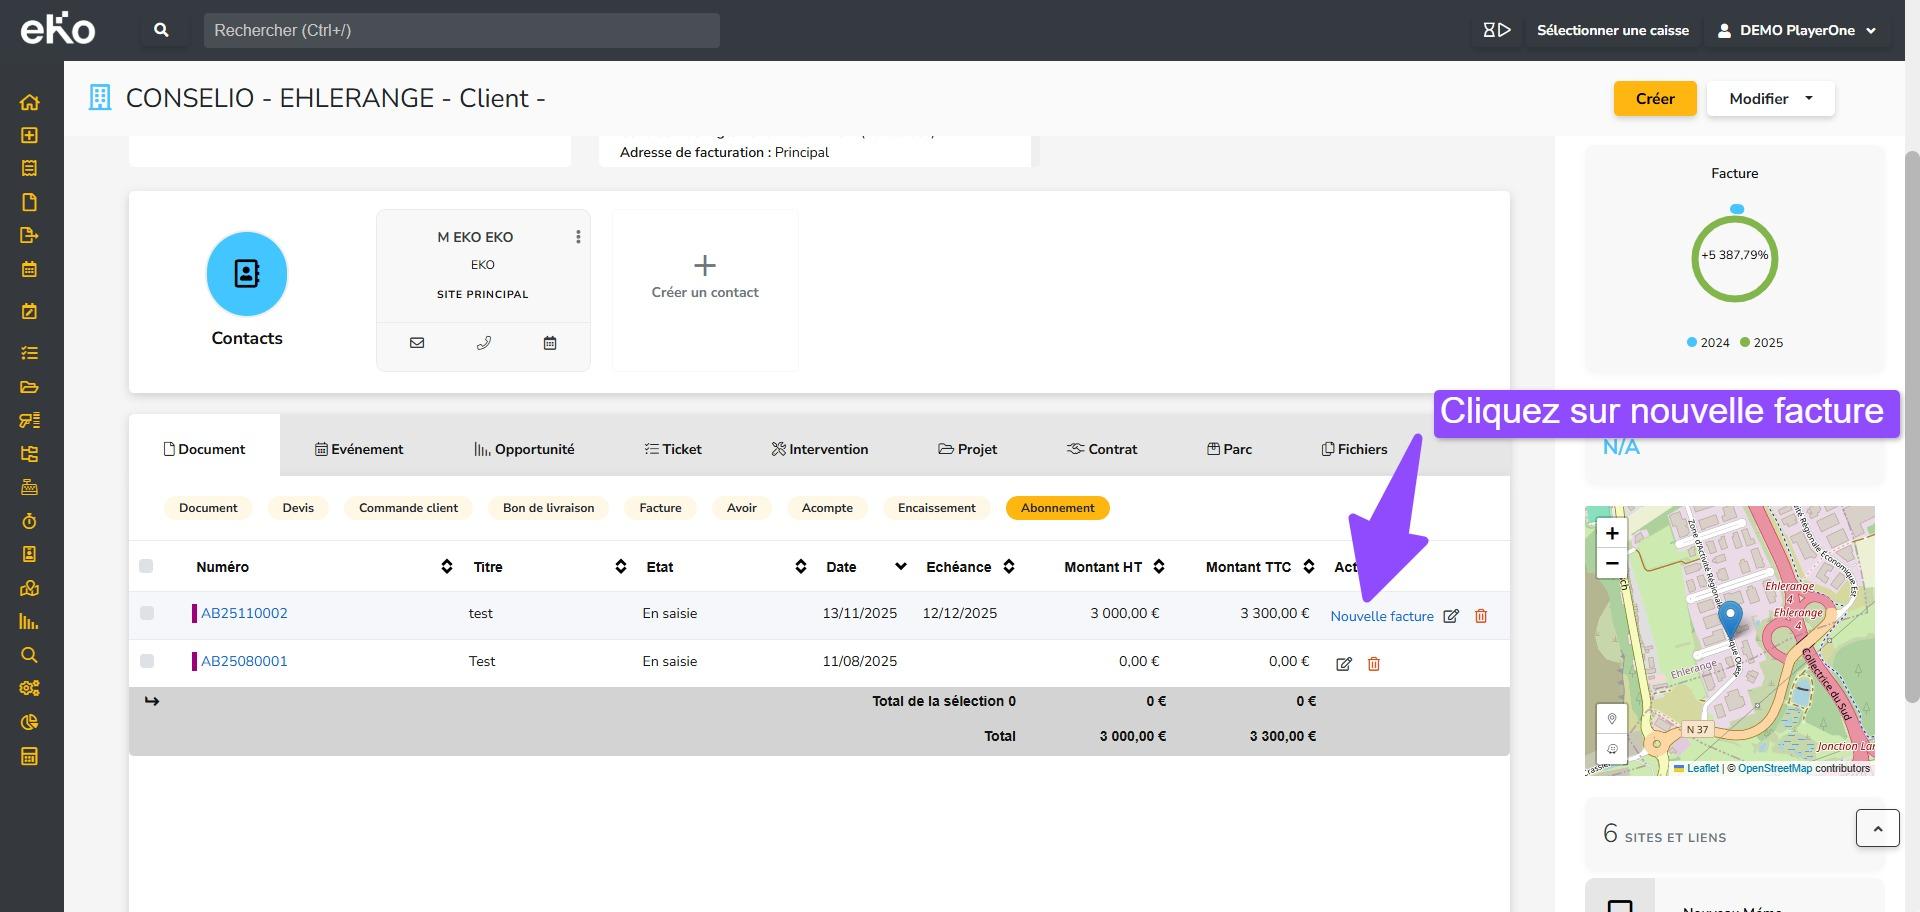This screenshot has height=912, width=1920.
Task: Expand the DEMO PlayerOne user menu
Action: (1797, 30)
